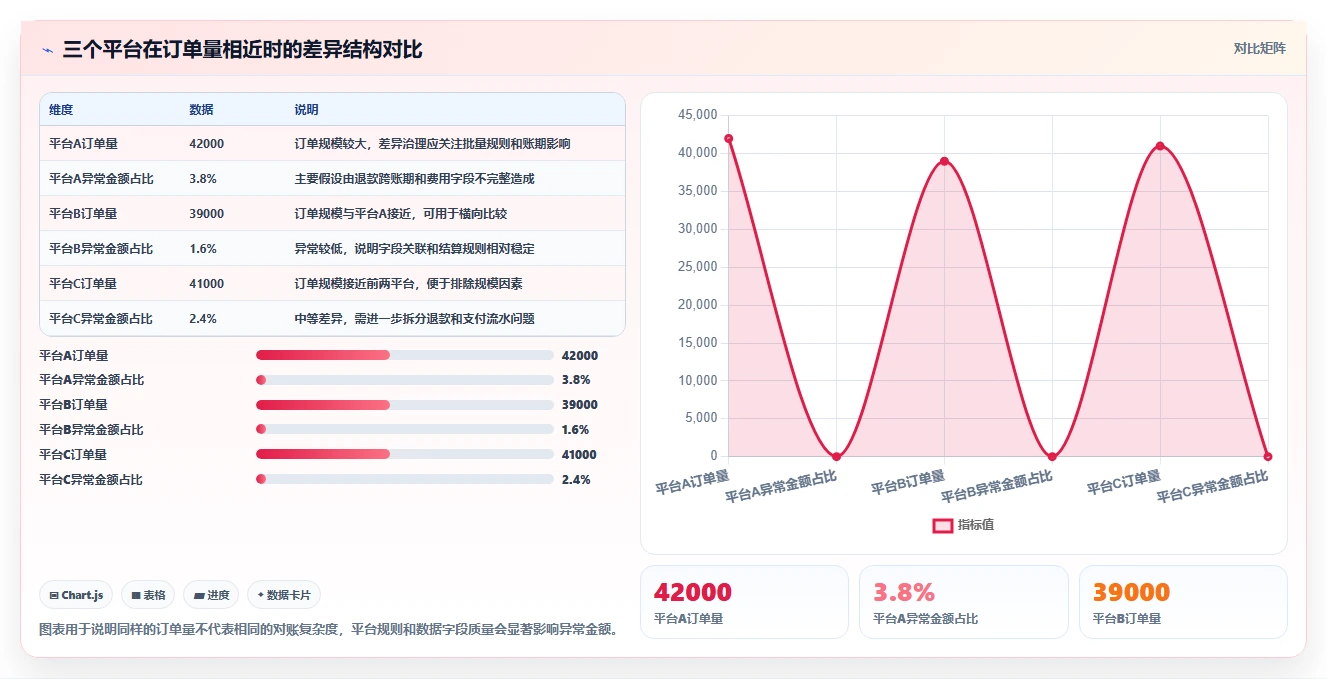This screenshot has width=1327, height=679.
Task: Click description starting 订单规模较大
Action: coord(432,144)
